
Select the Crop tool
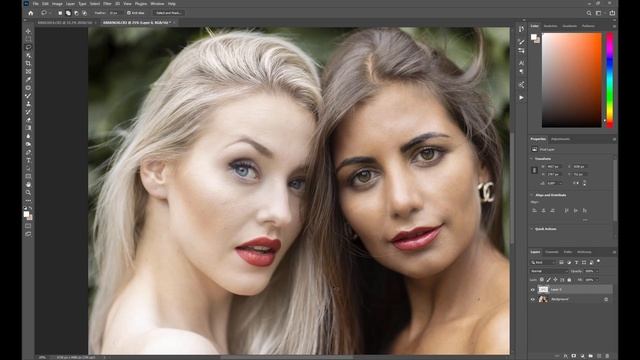pos(28,64)
